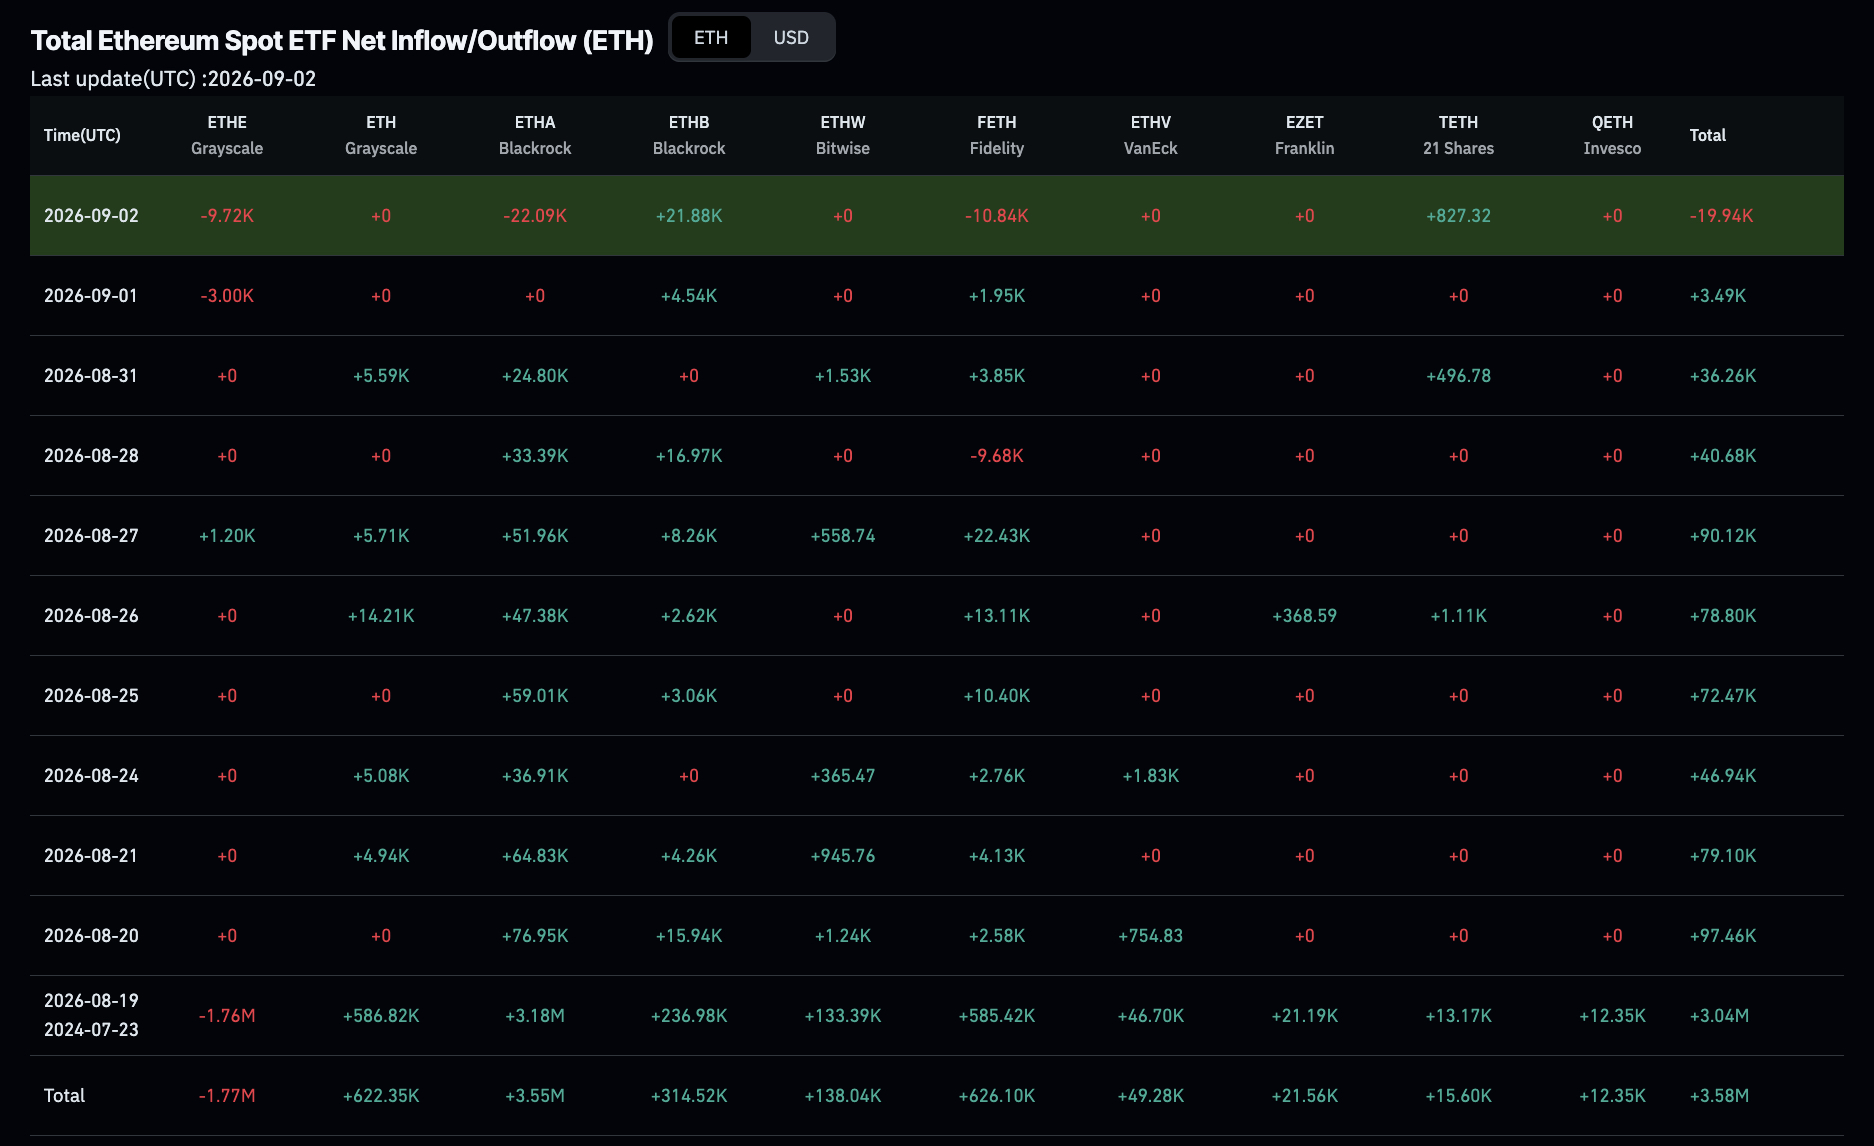Screen dimensions: 1874x1146
Task: Click the EZET Franklin column header
Action: [1305, 135]
